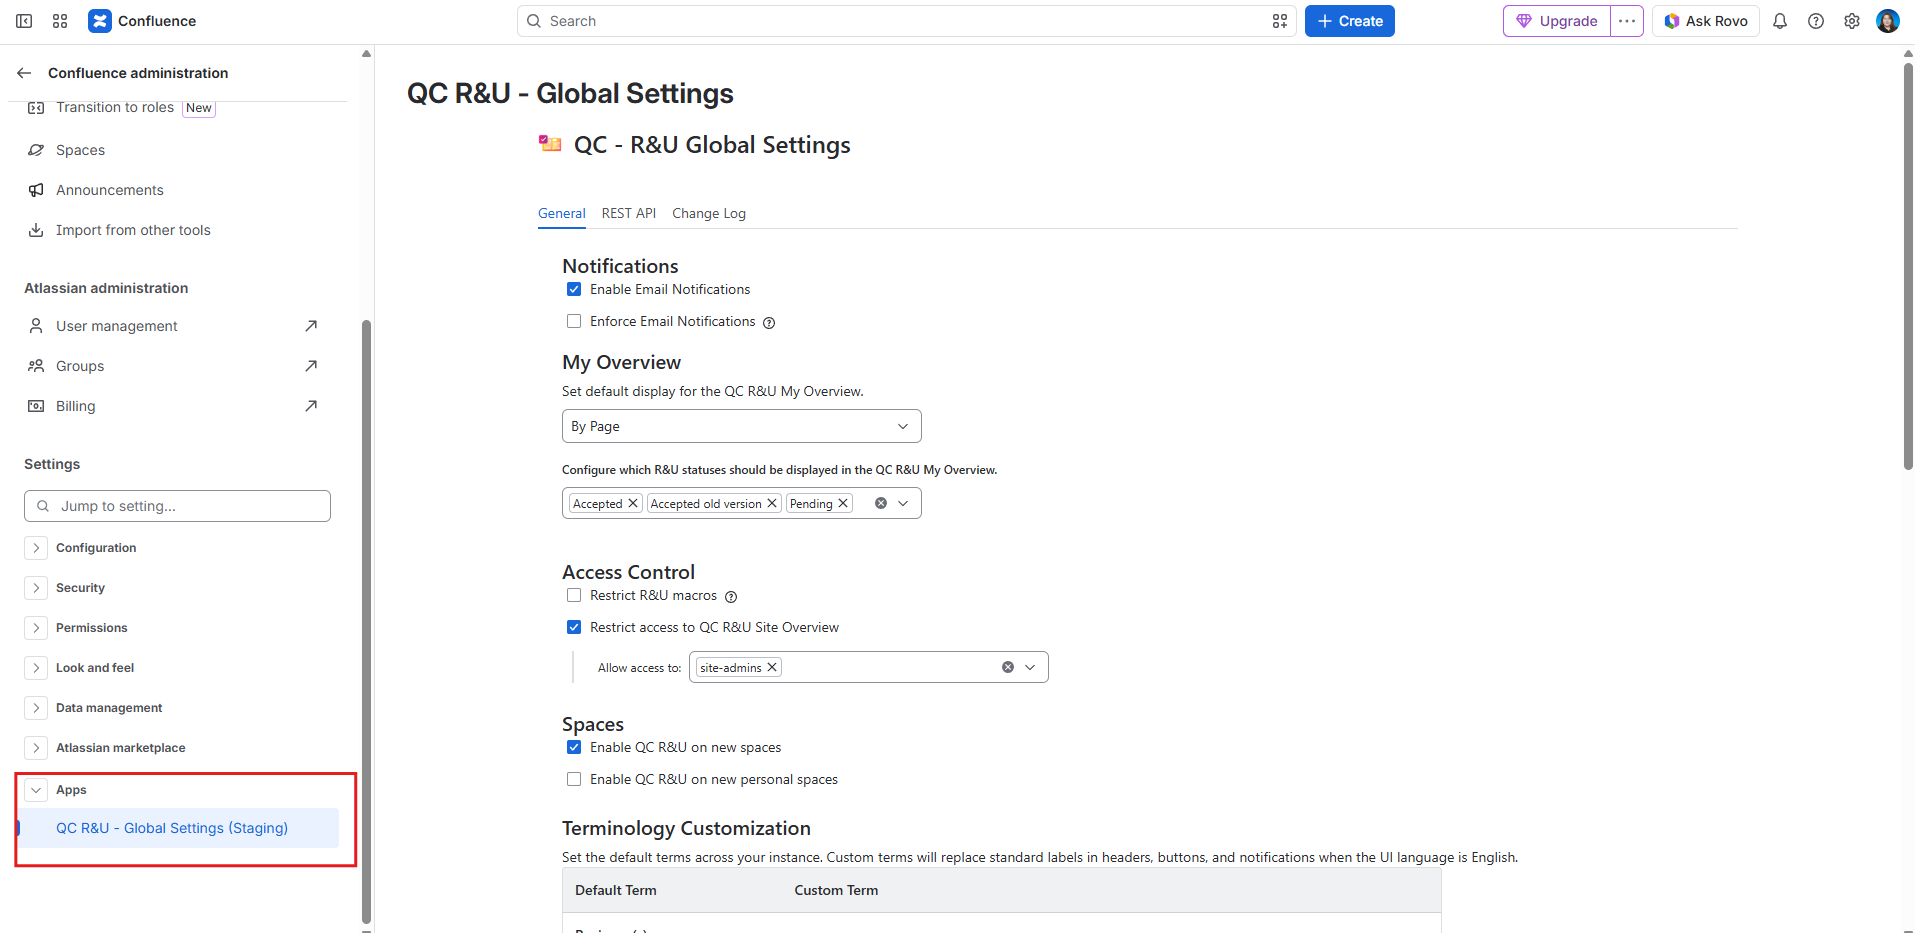Click the Confluence logo icon
The height and width of the screenshot is (933, 1915).
[x=100, y=21]
